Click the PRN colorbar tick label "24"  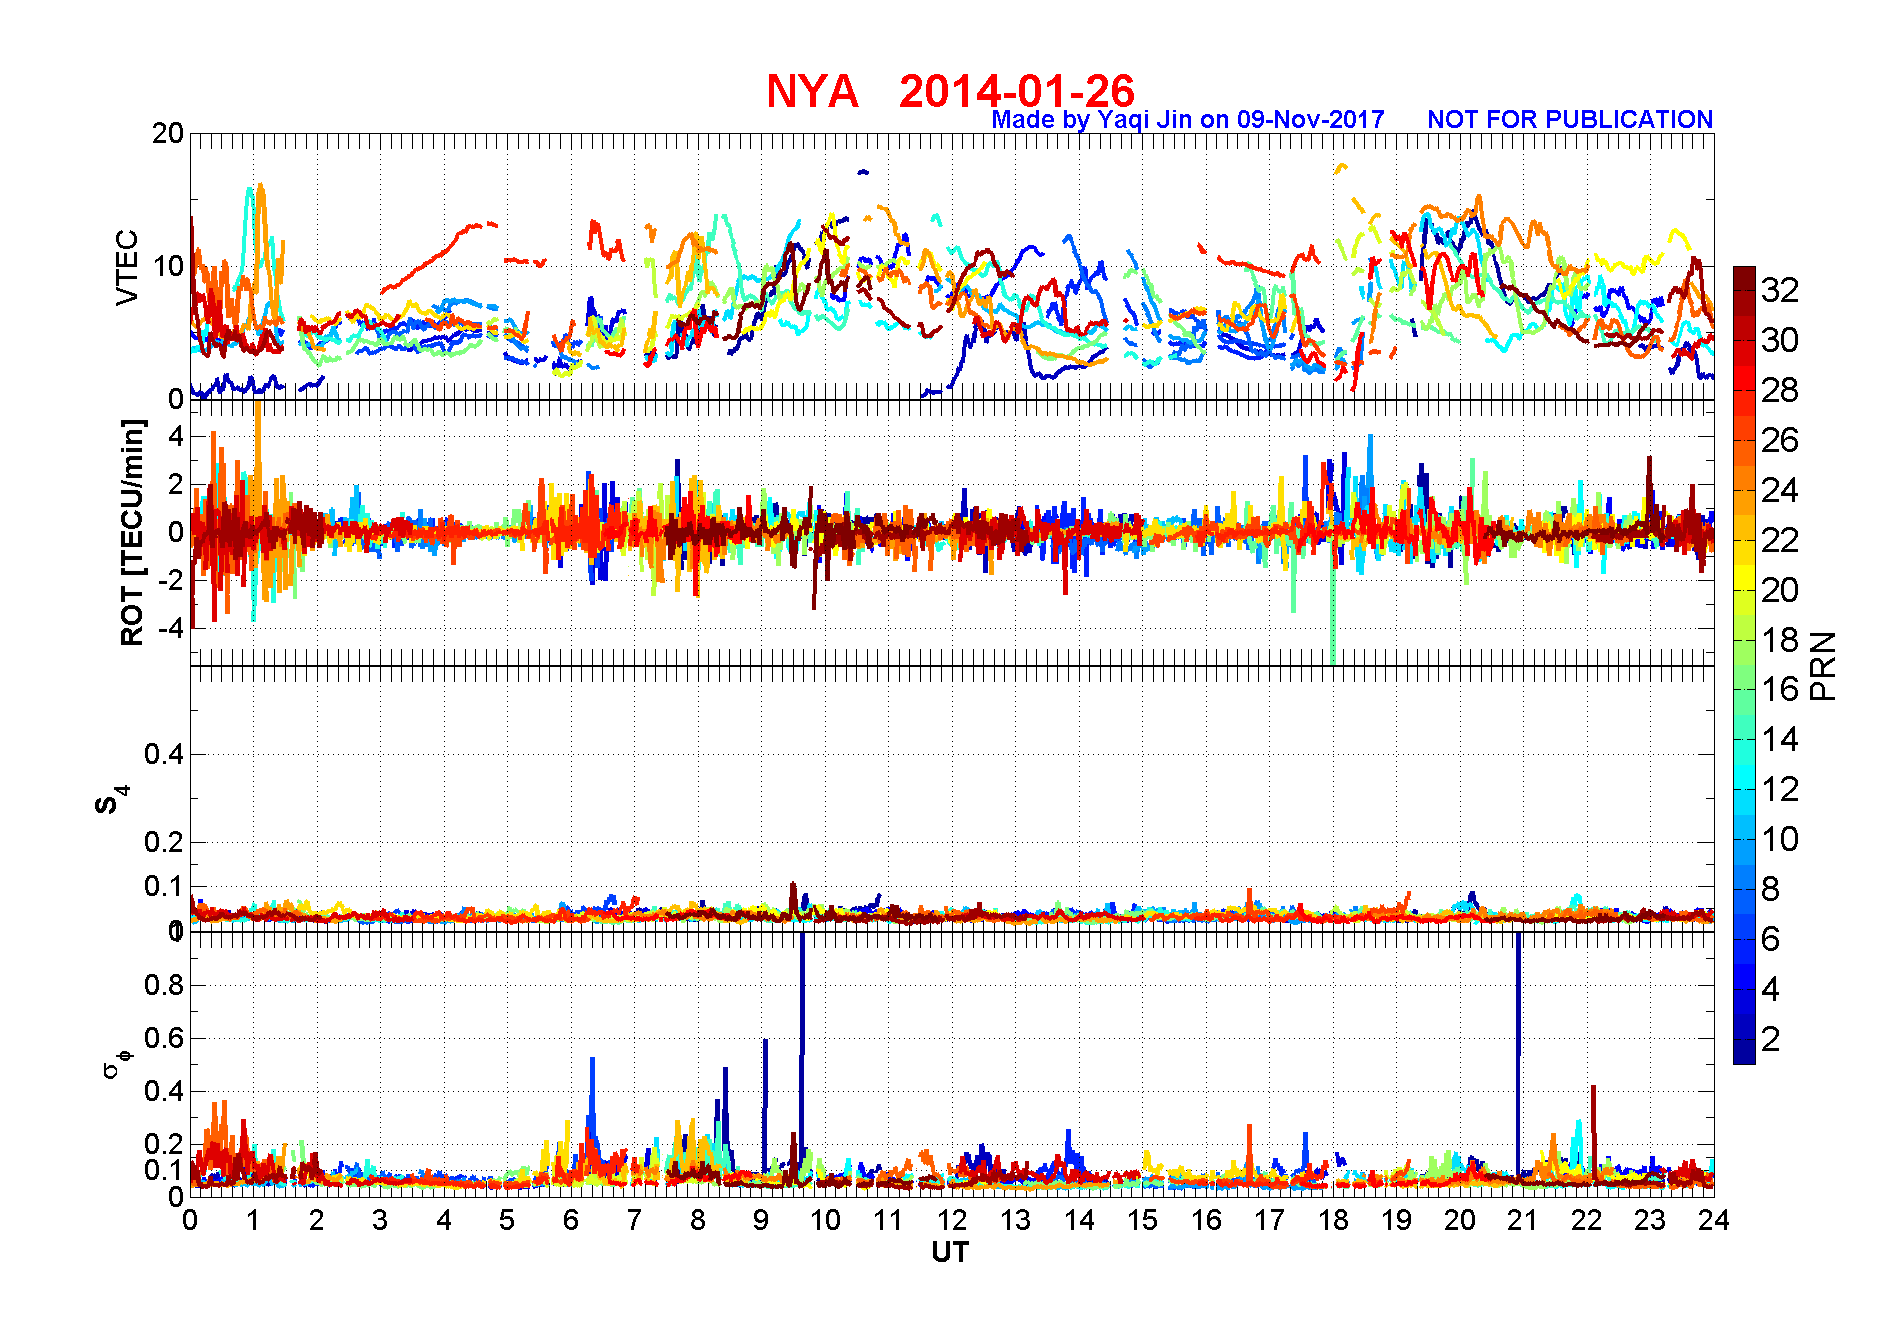[1780, 490]
